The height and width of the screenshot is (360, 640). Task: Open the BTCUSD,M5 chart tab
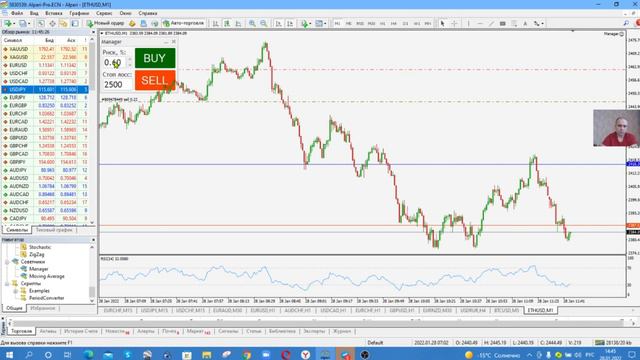click(506, 311)
